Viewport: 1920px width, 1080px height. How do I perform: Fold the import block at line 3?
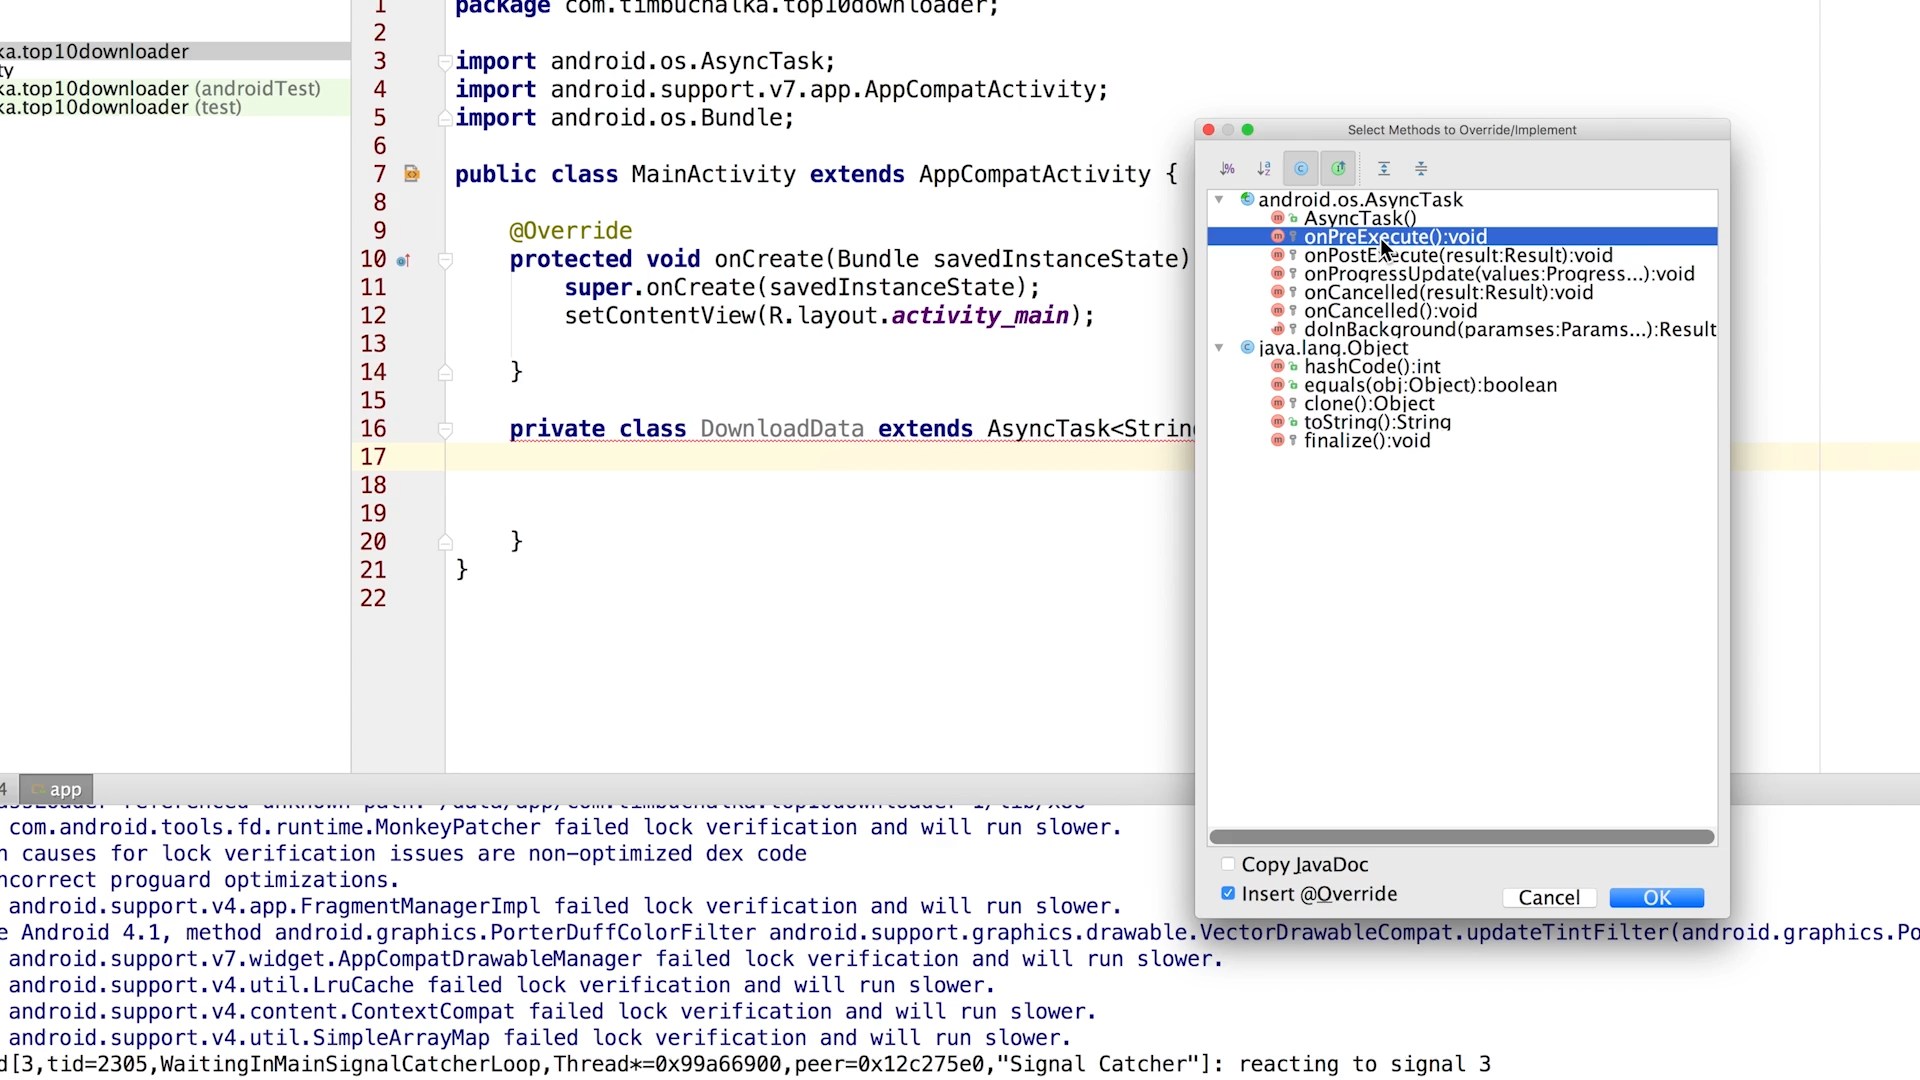[x=445, y=62]
